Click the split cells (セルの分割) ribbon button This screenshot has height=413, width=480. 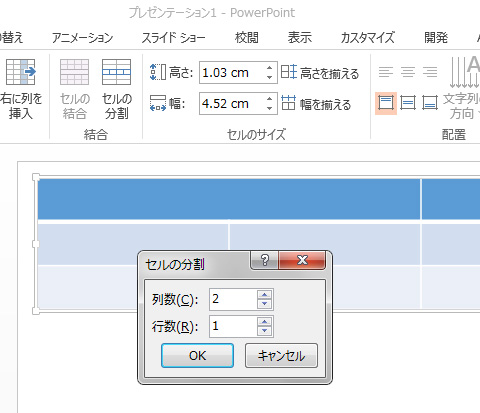116,89
